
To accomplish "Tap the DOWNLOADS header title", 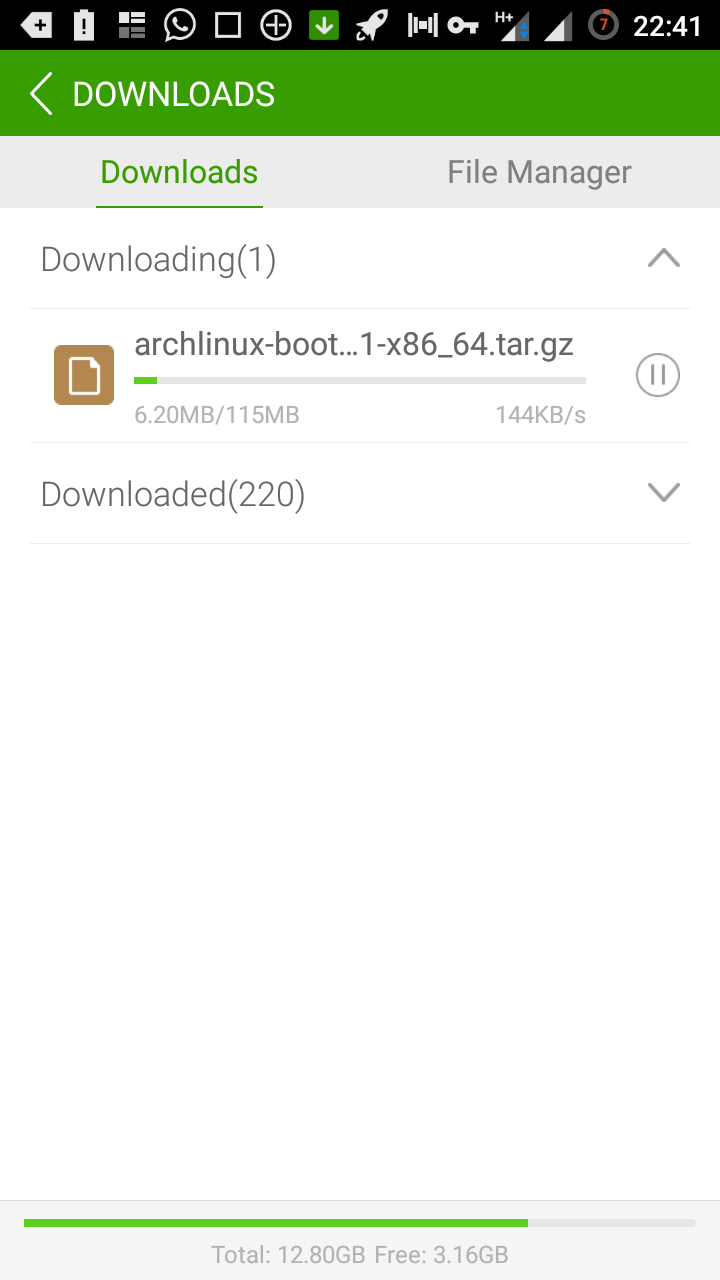I will [174, 94].
